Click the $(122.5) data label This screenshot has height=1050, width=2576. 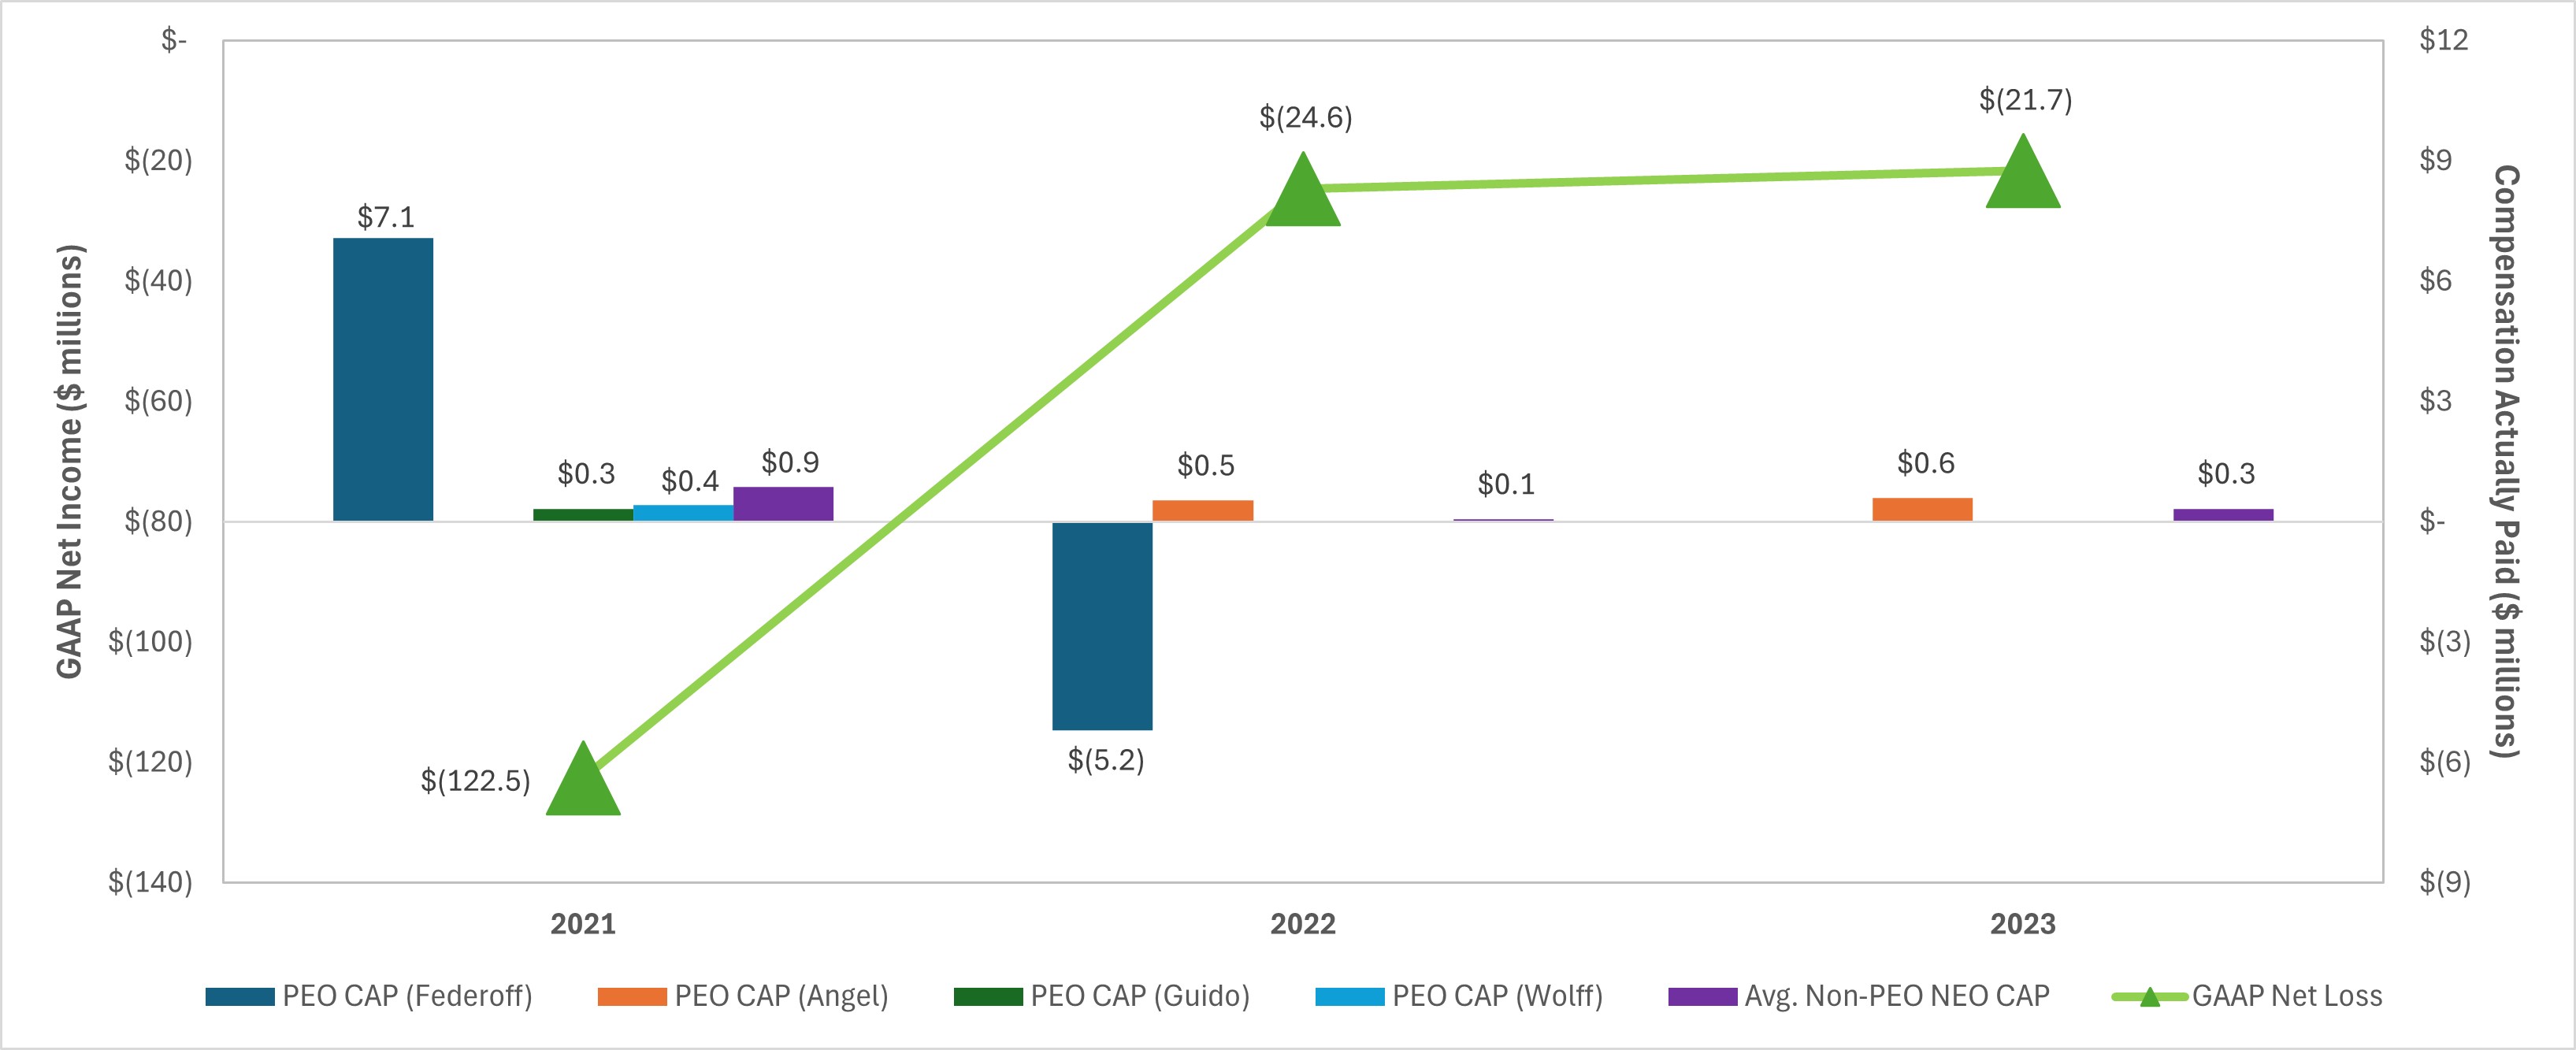click(475, 781)
